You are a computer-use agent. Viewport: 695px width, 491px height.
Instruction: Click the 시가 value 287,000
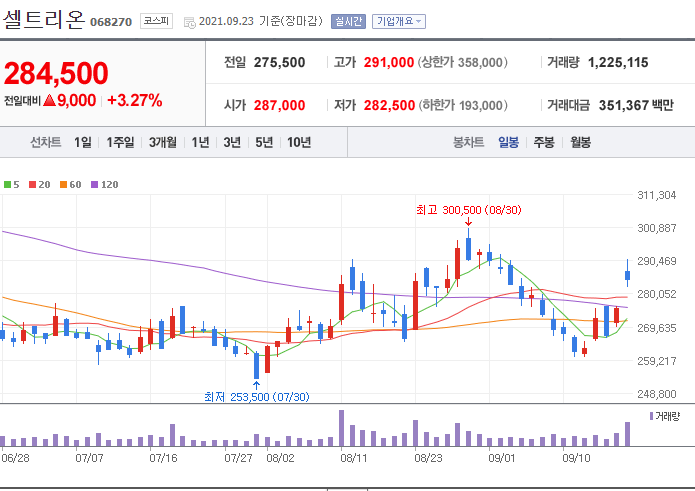pyautogui.click(x=279, y=105)
